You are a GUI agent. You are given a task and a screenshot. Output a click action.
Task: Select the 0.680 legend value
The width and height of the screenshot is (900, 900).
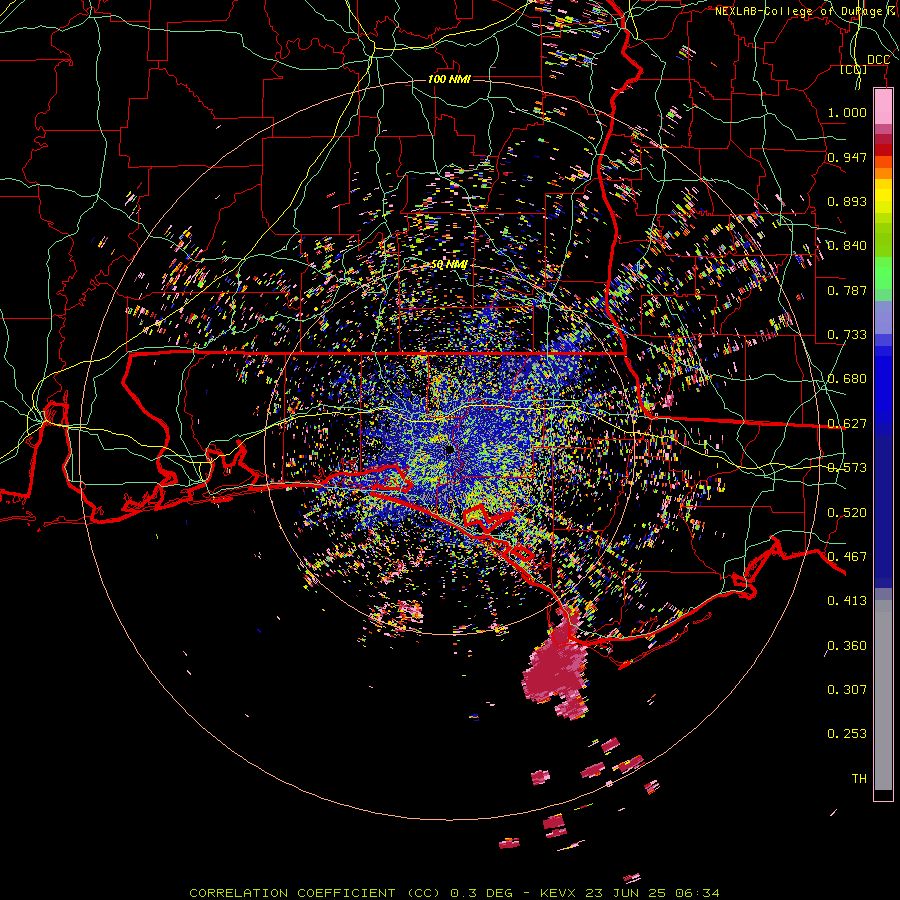(x=847, y=379)
